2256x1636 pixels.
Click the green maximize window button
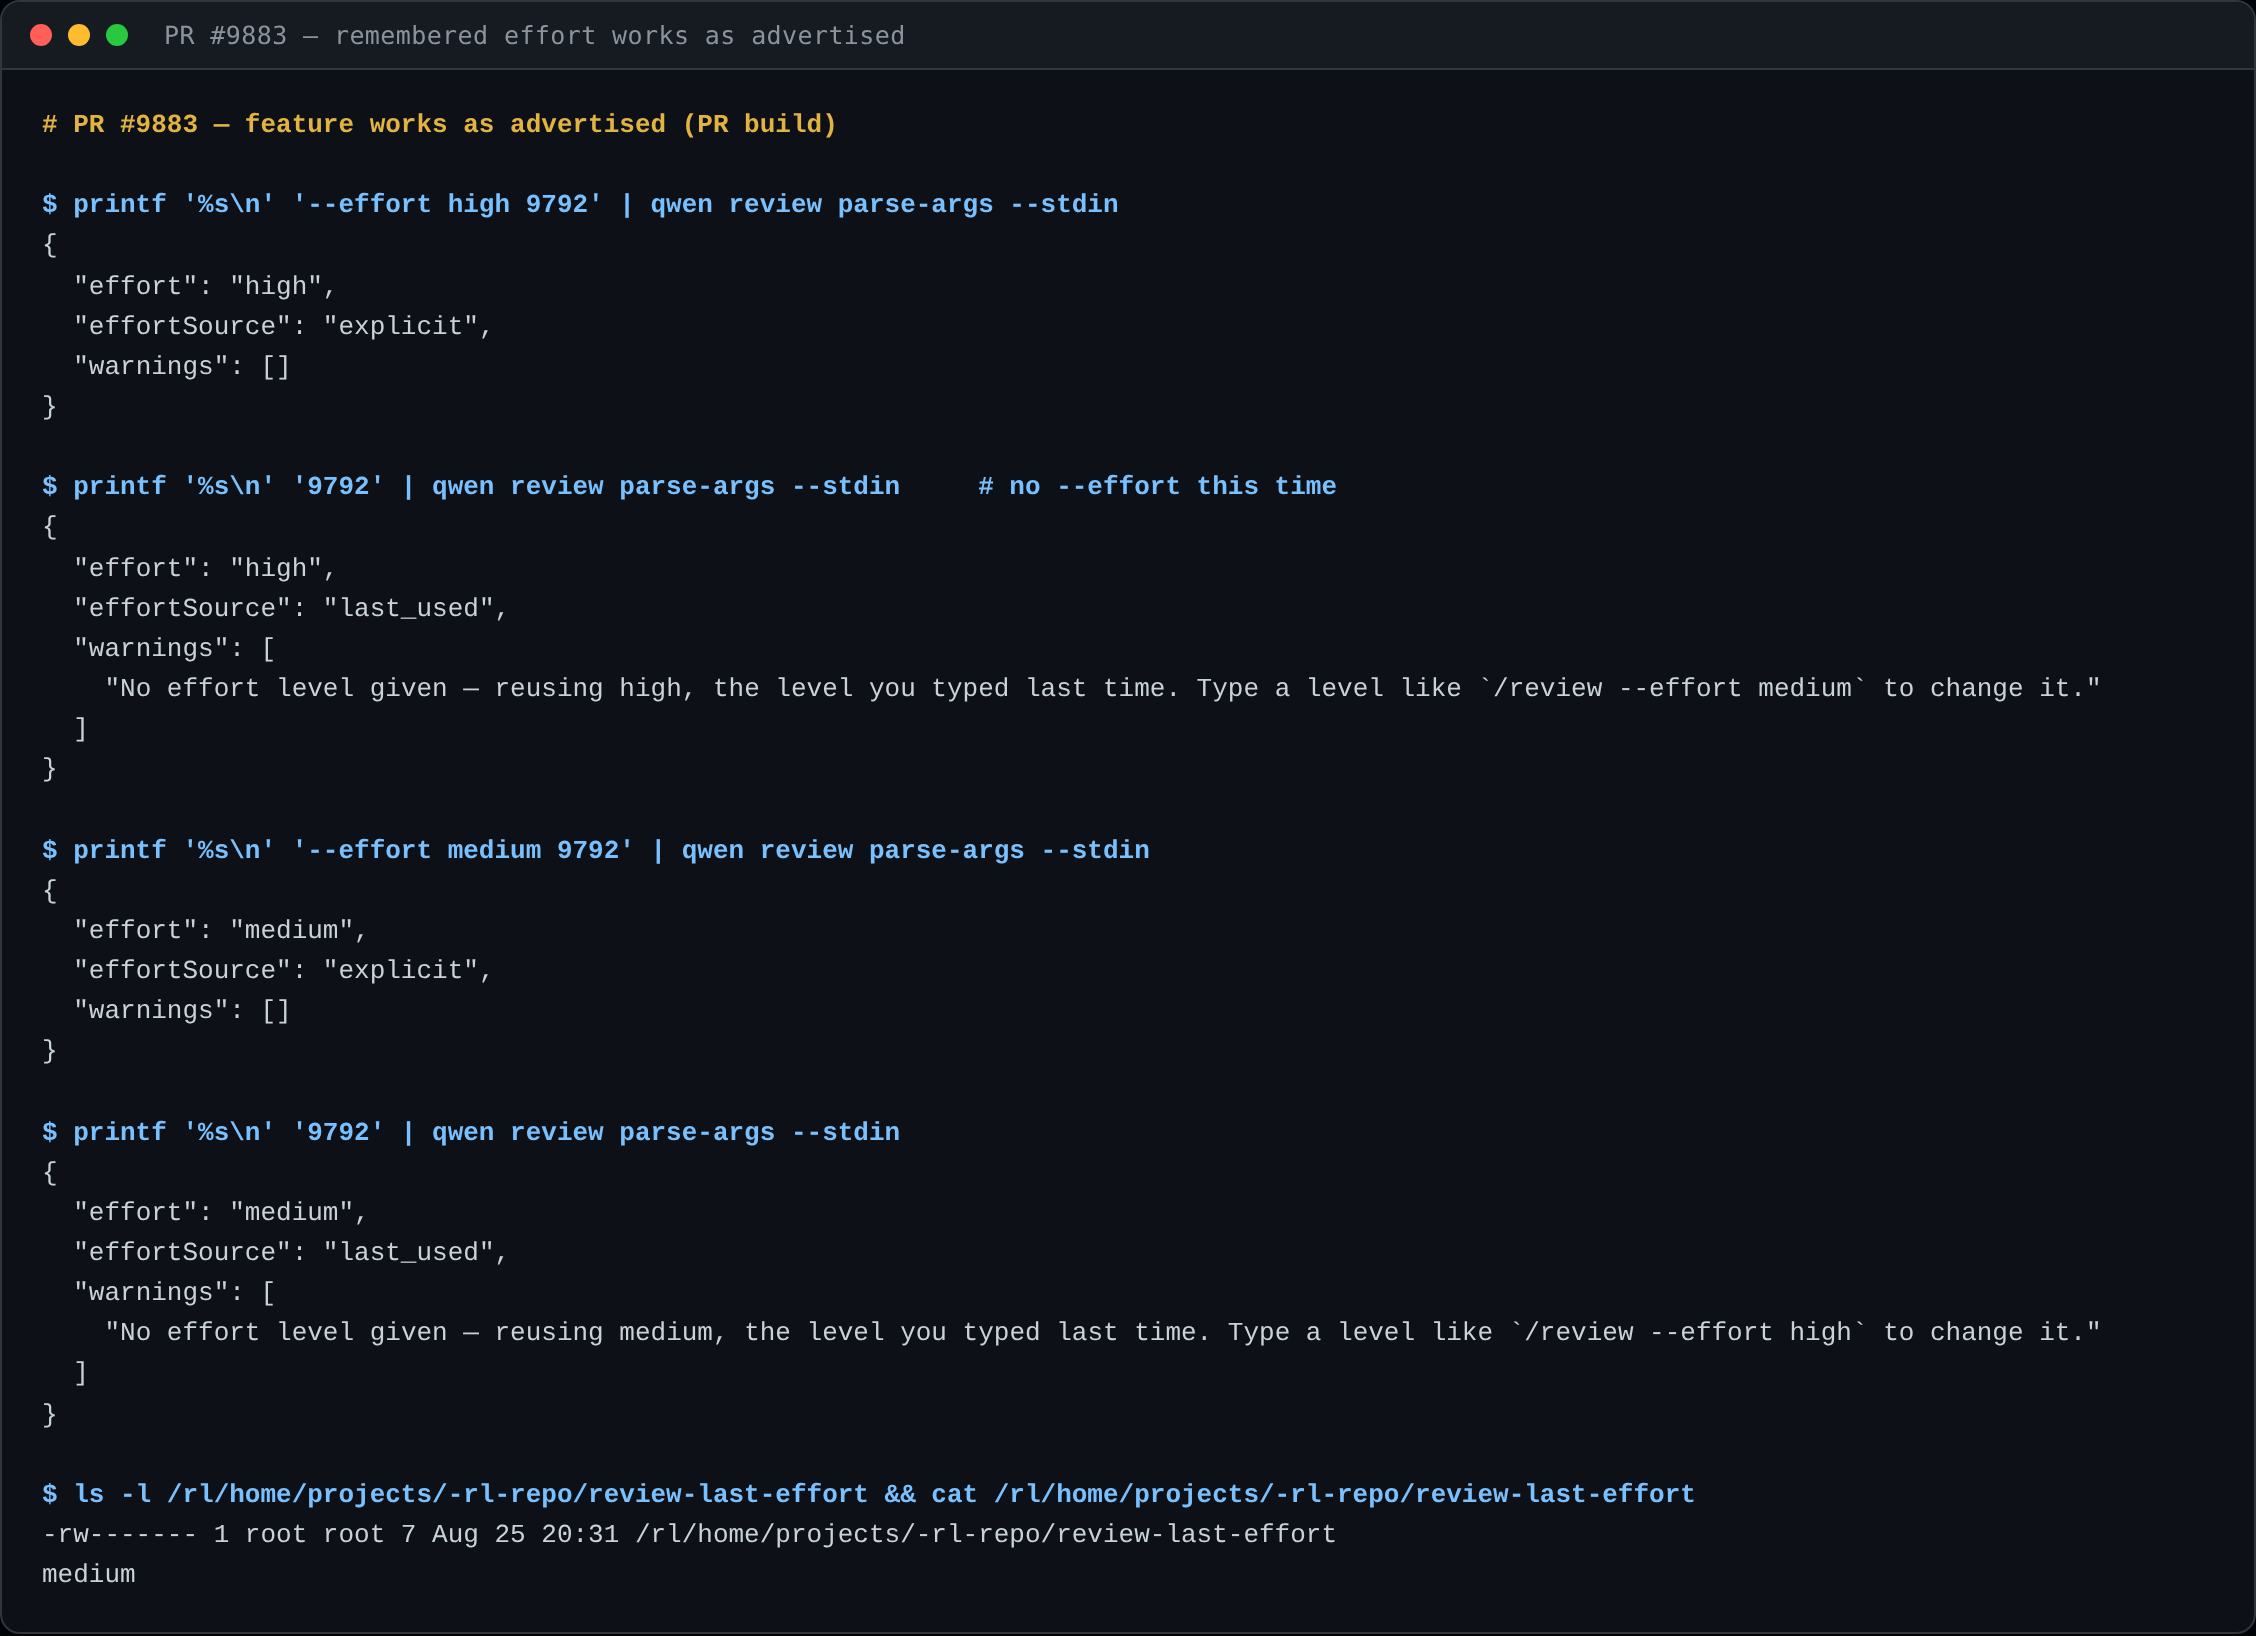coord(117,36)
